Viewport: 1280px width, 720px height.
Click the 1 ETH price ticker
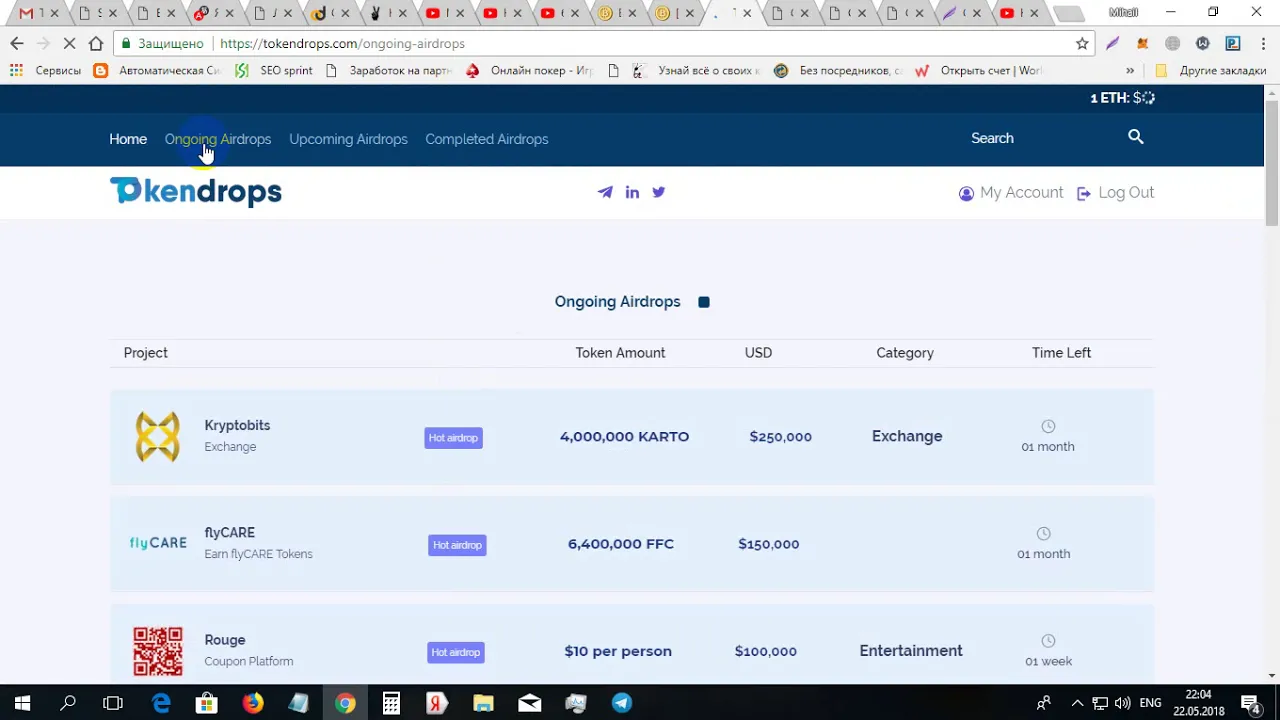click(1122, 98)
